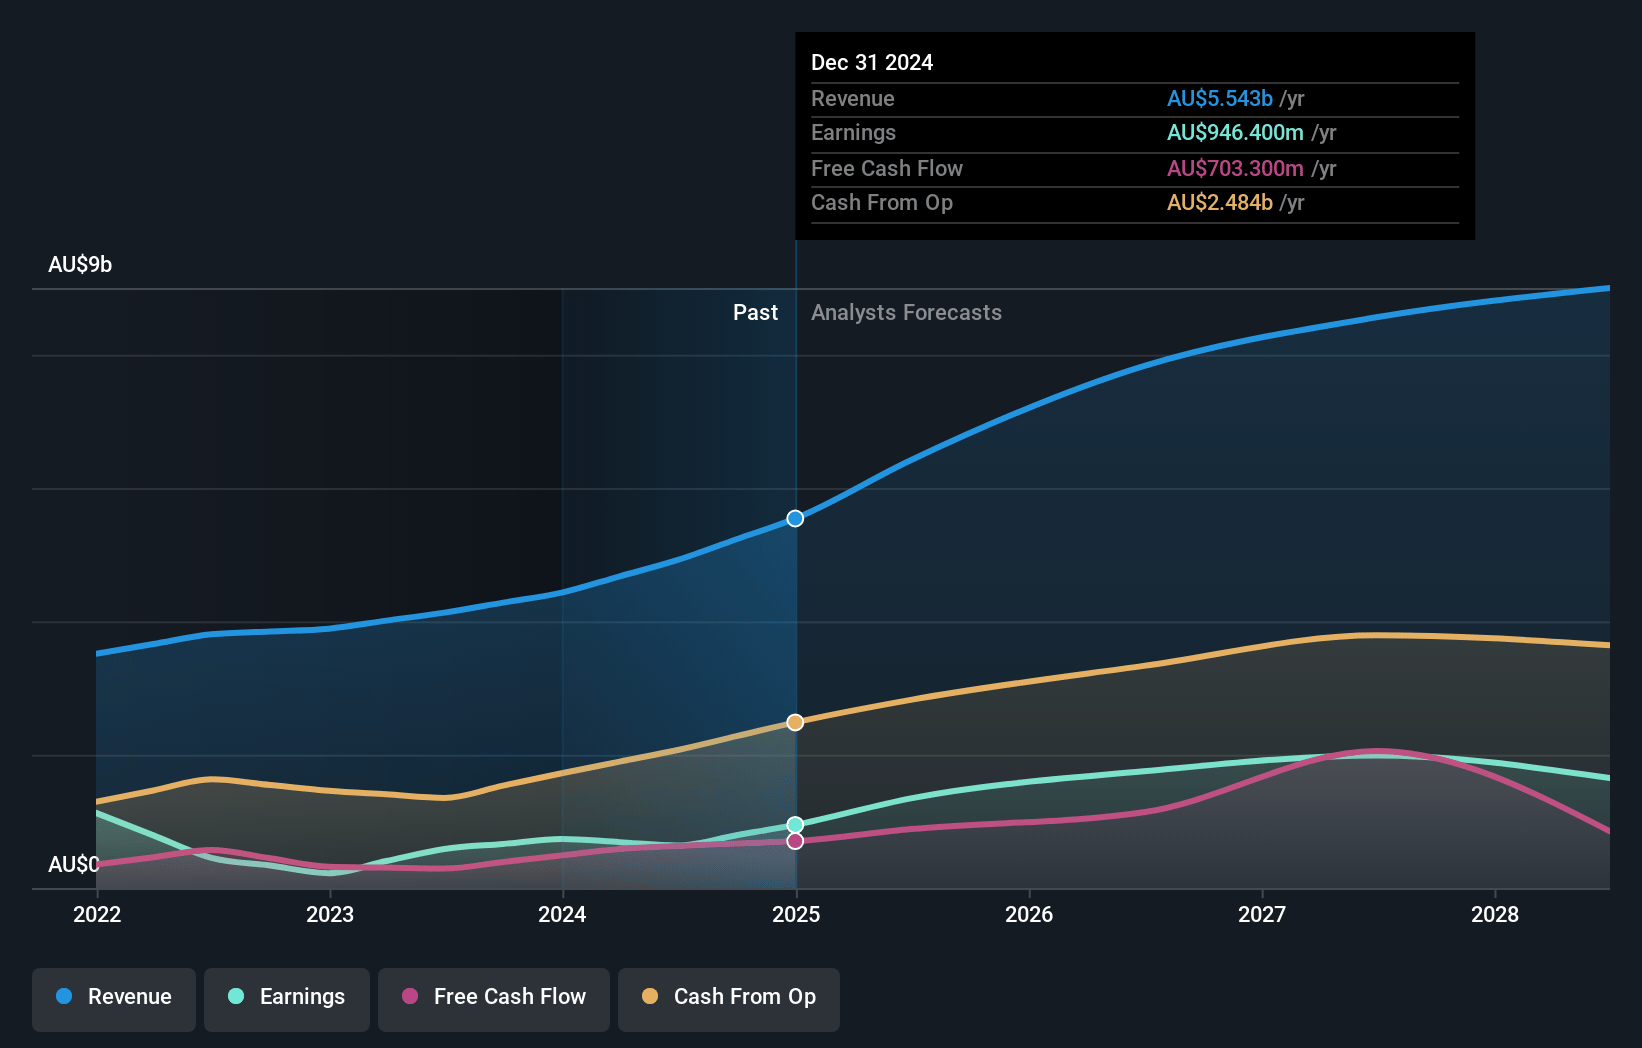1642x1048 pixels.
Task: Click the Analysts Forecasts label
Action: [906, 312]
